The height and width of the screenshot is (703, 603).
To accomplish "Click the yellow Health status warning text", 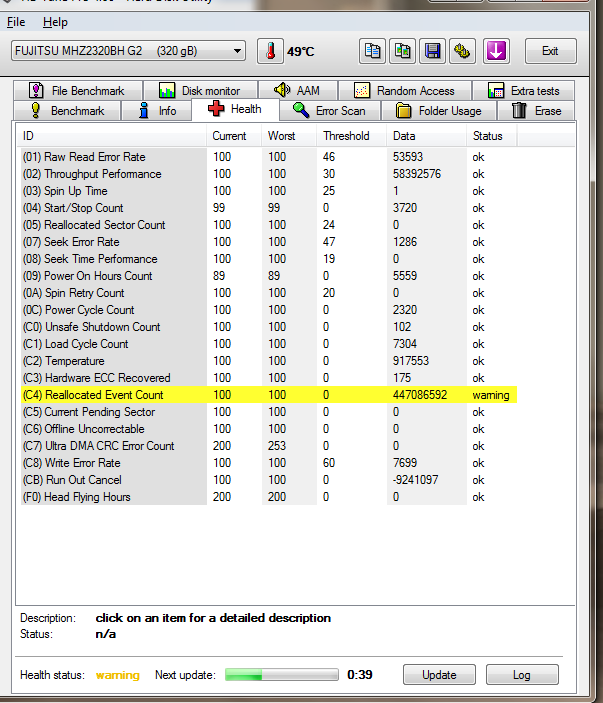I will tap(118, 675).
